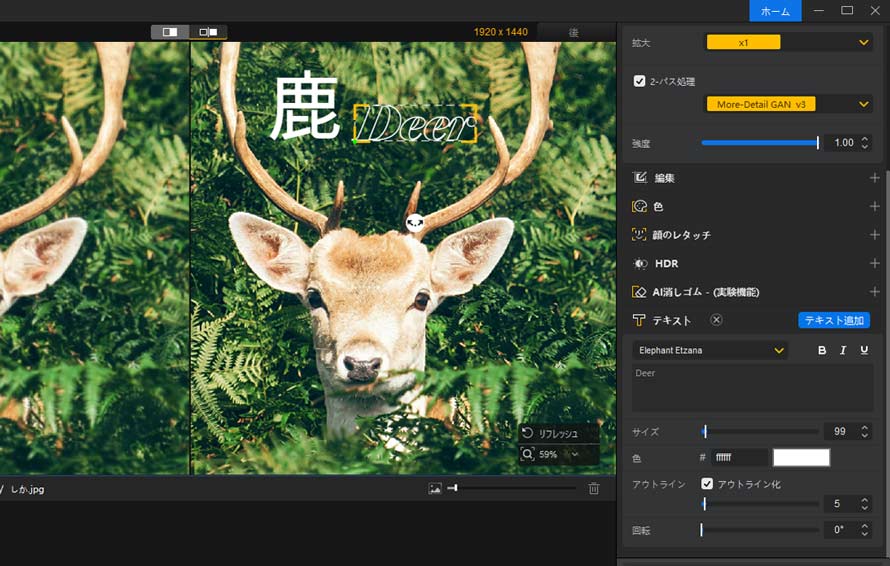890x566 pixels.
Task: Click the リフレッシュ refresh button
Action: coord(559,433)
